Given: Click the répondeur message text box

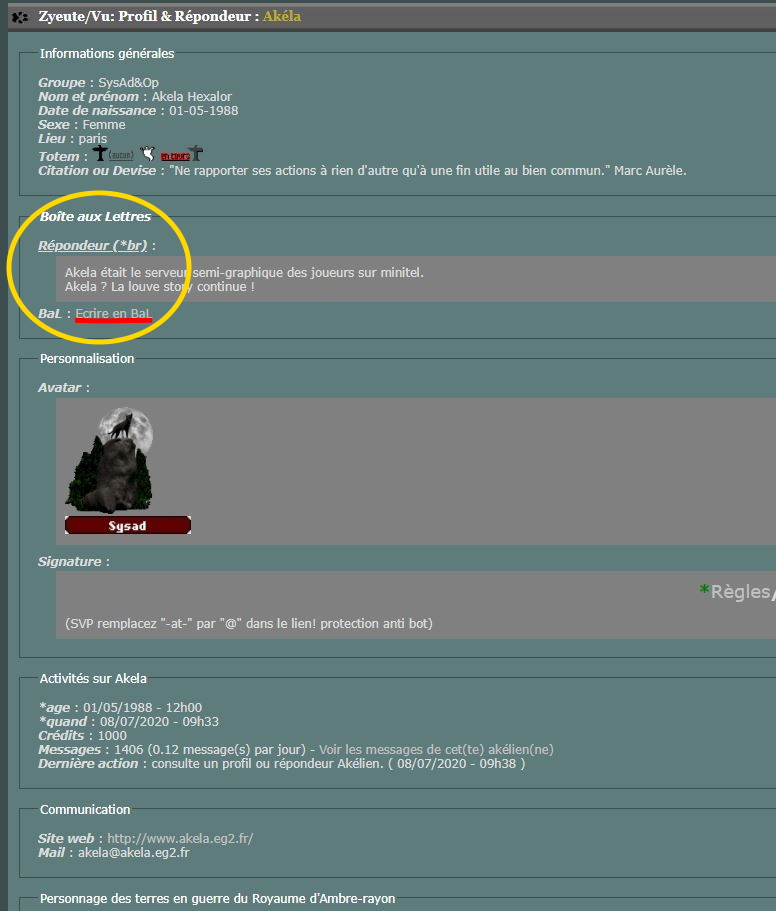Looking at the screenshot, I should point(400,279).
